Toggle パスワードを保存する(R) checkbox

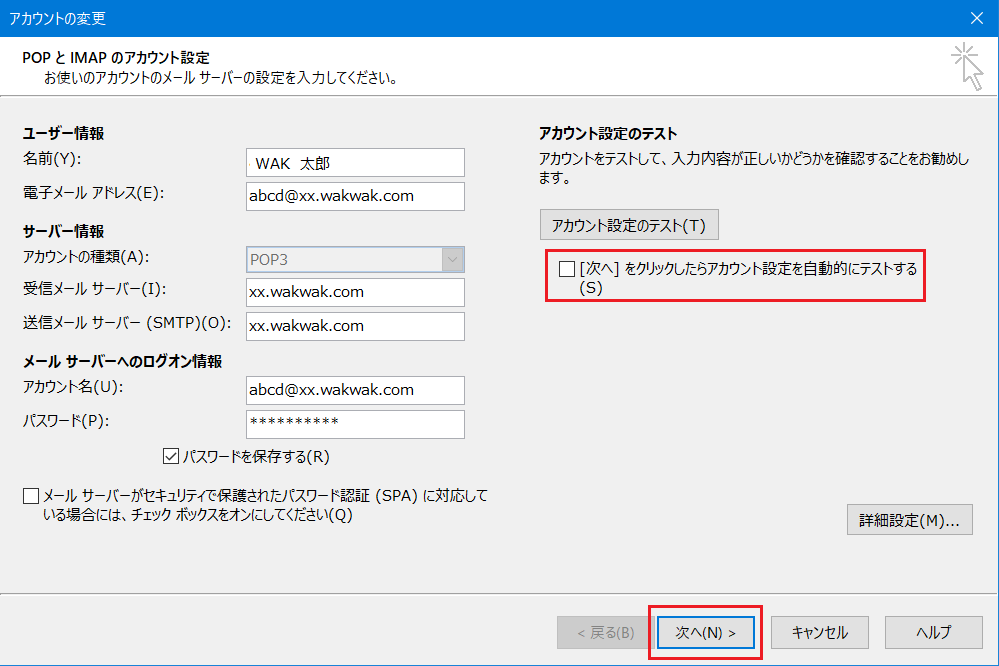170,456
